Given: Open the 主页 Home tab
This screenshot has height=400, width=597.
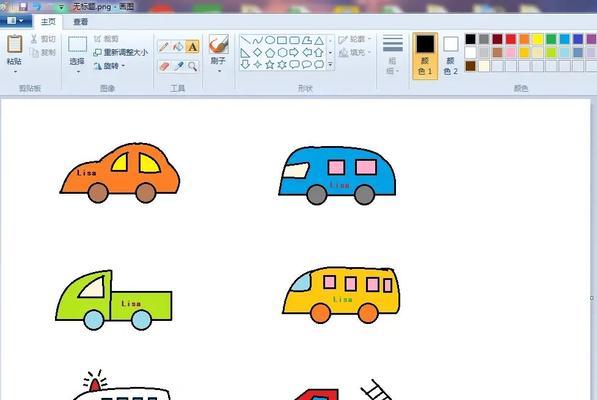Looking at the screenshot, I should 48,22.
